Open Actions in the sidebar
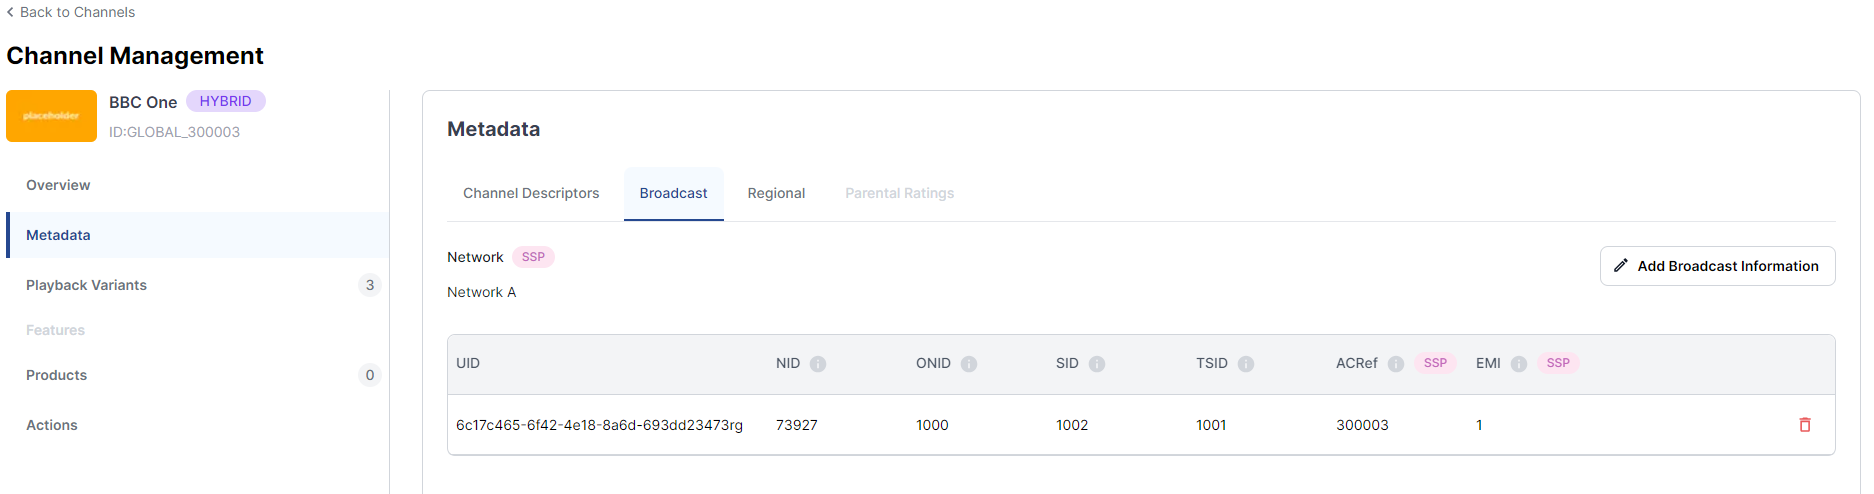 52,425
